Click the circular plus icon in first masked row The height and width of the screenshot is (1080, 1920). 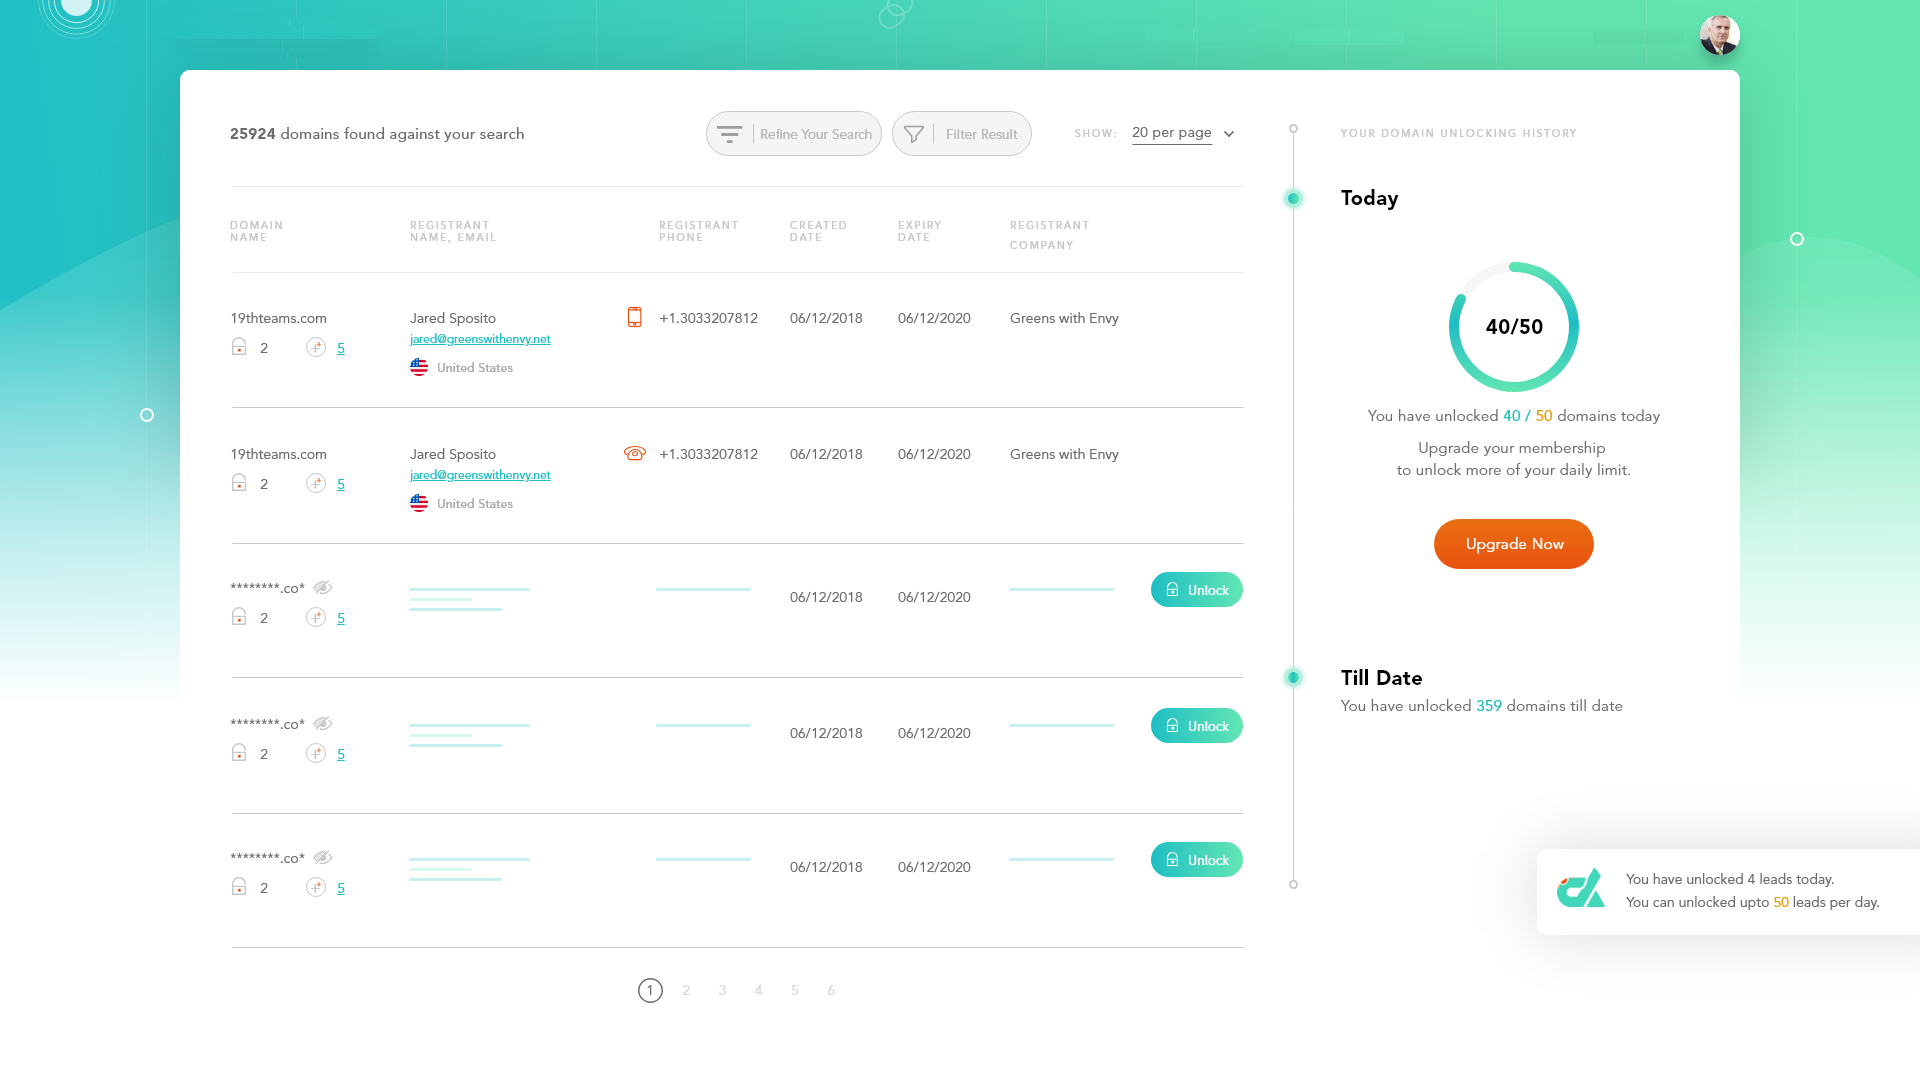pos(315,617)
